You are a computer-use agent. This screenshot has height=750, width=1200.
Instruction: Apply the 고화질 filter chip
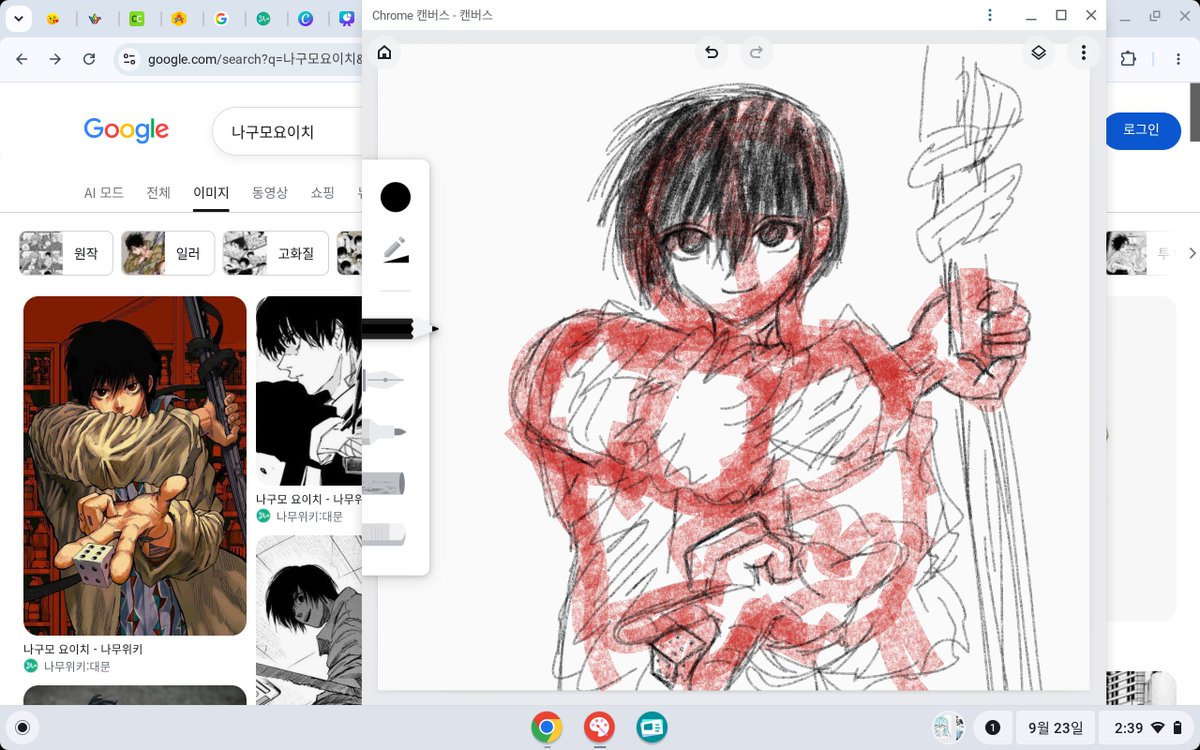(x=276, y=253)
